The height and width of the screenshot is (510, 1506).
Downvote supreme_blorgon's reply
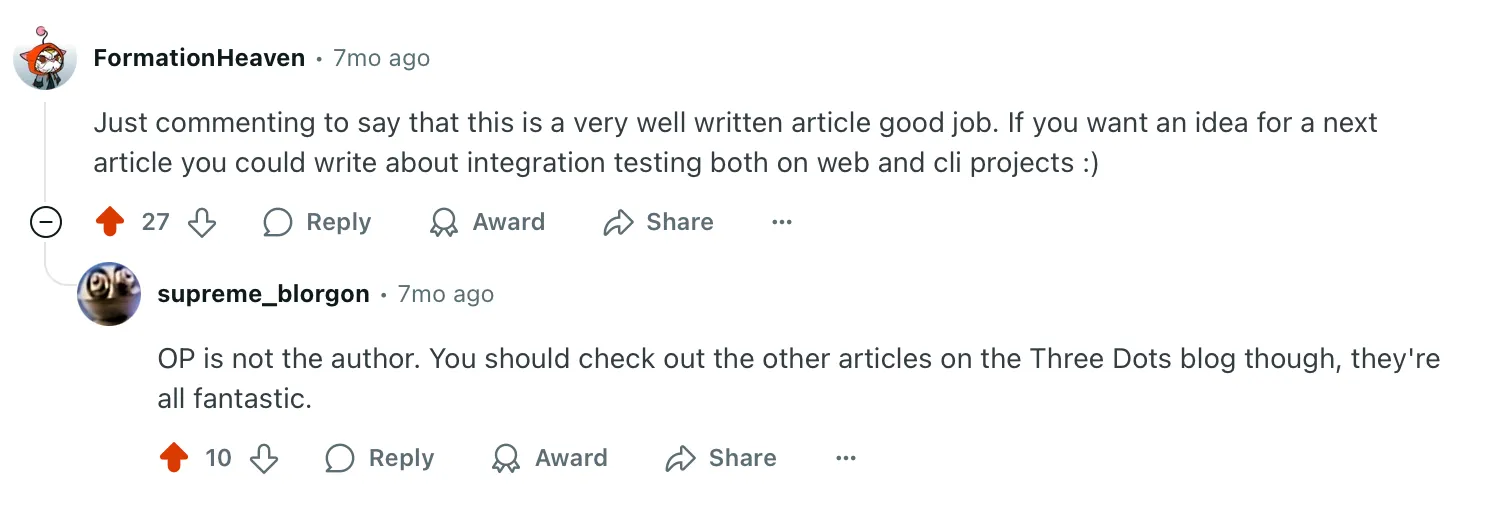(x=264, y=458)
